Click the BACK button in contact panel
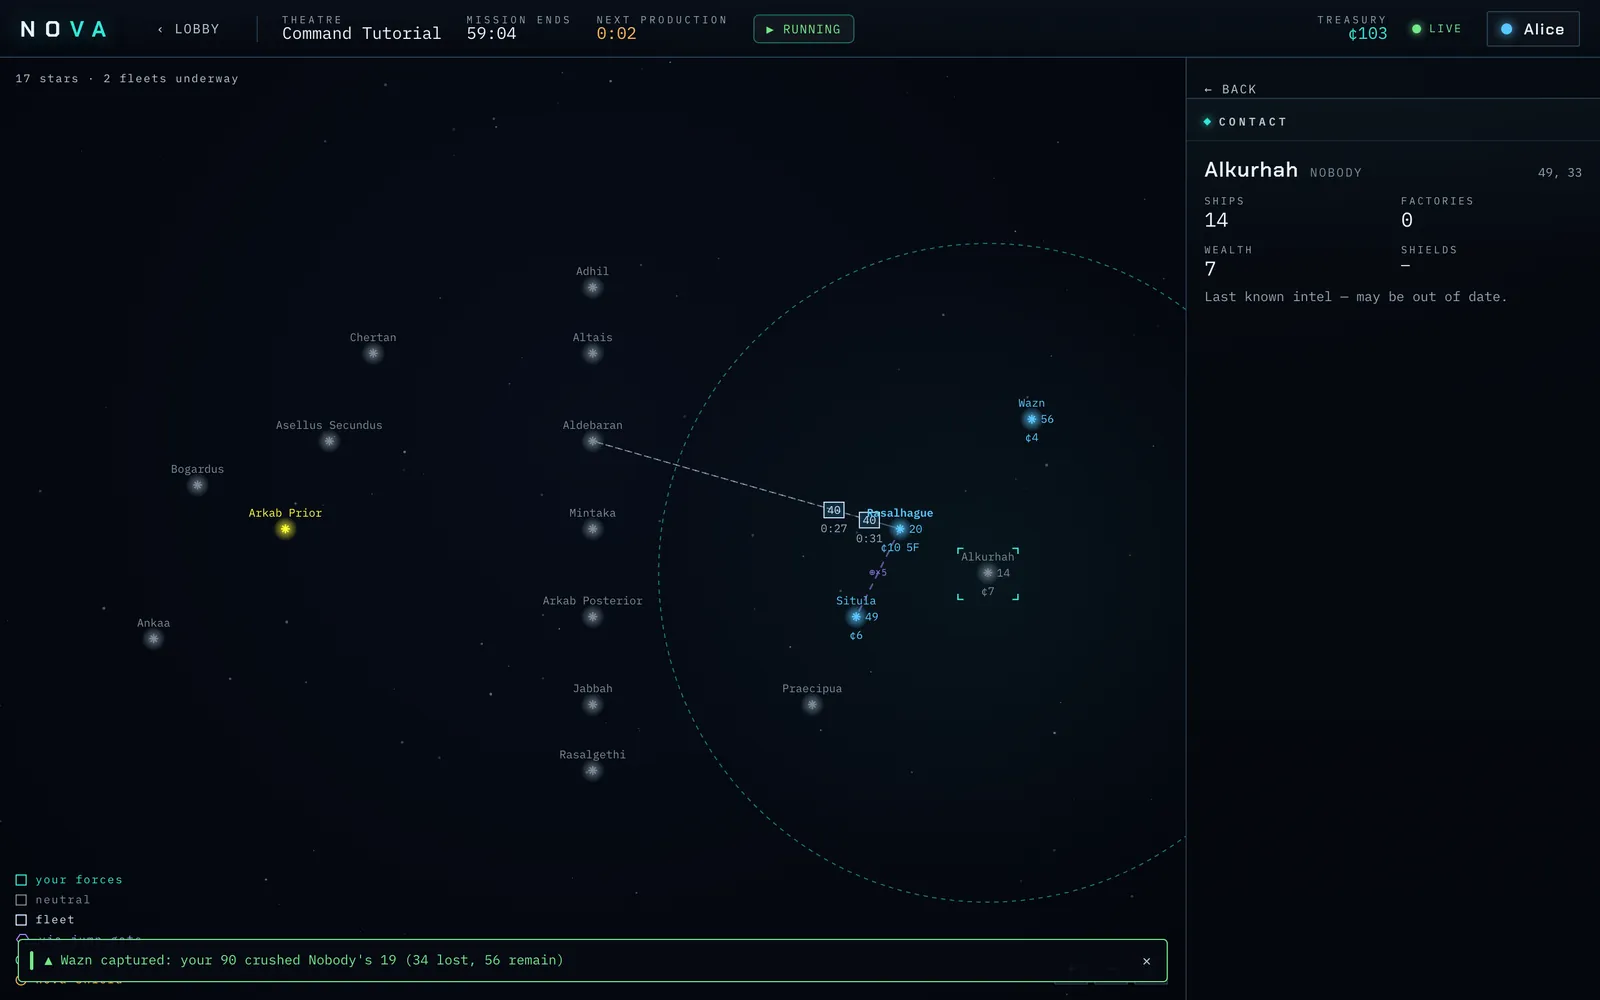This screenshot has height=1000, width=1600. coord(1230,89)
